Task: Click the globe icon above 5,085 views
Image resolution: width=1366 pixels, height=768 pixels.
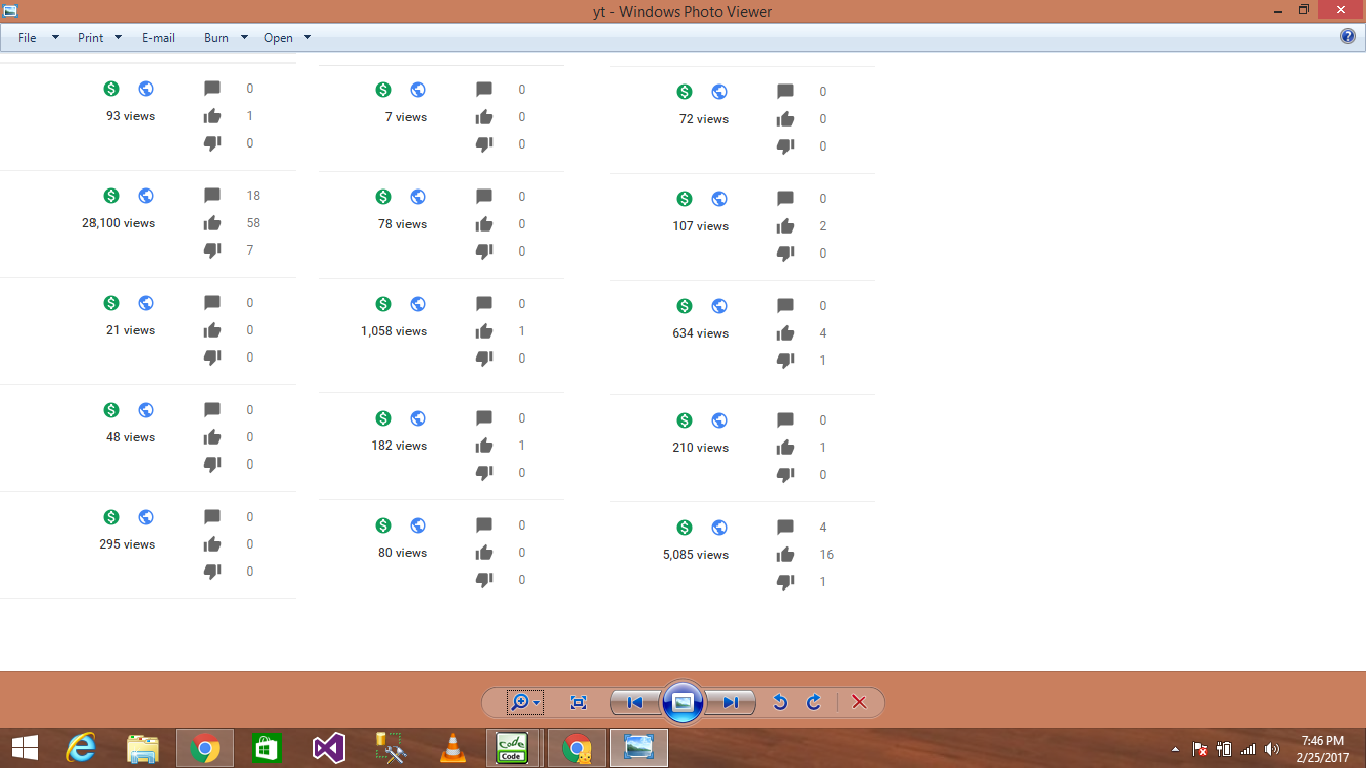Action: (x=719, y=527)
